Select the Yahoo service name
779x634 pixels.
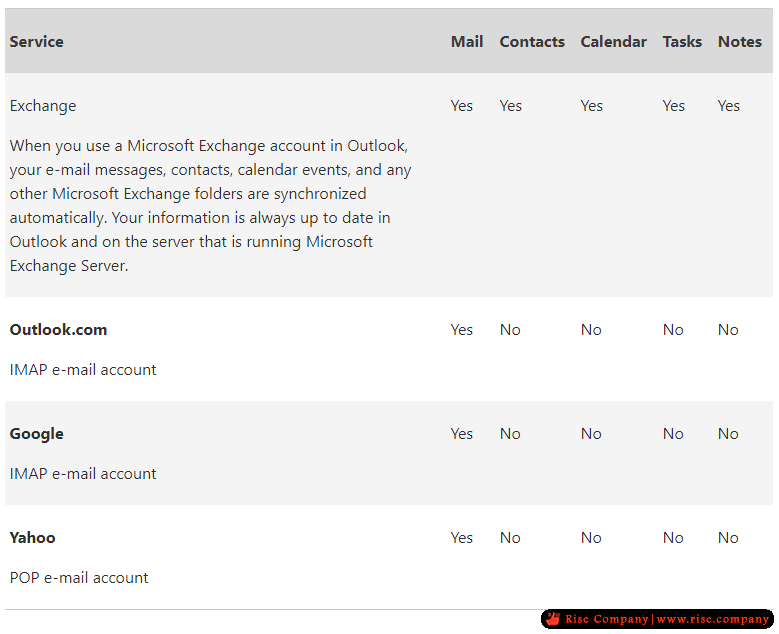pos(32,538)
